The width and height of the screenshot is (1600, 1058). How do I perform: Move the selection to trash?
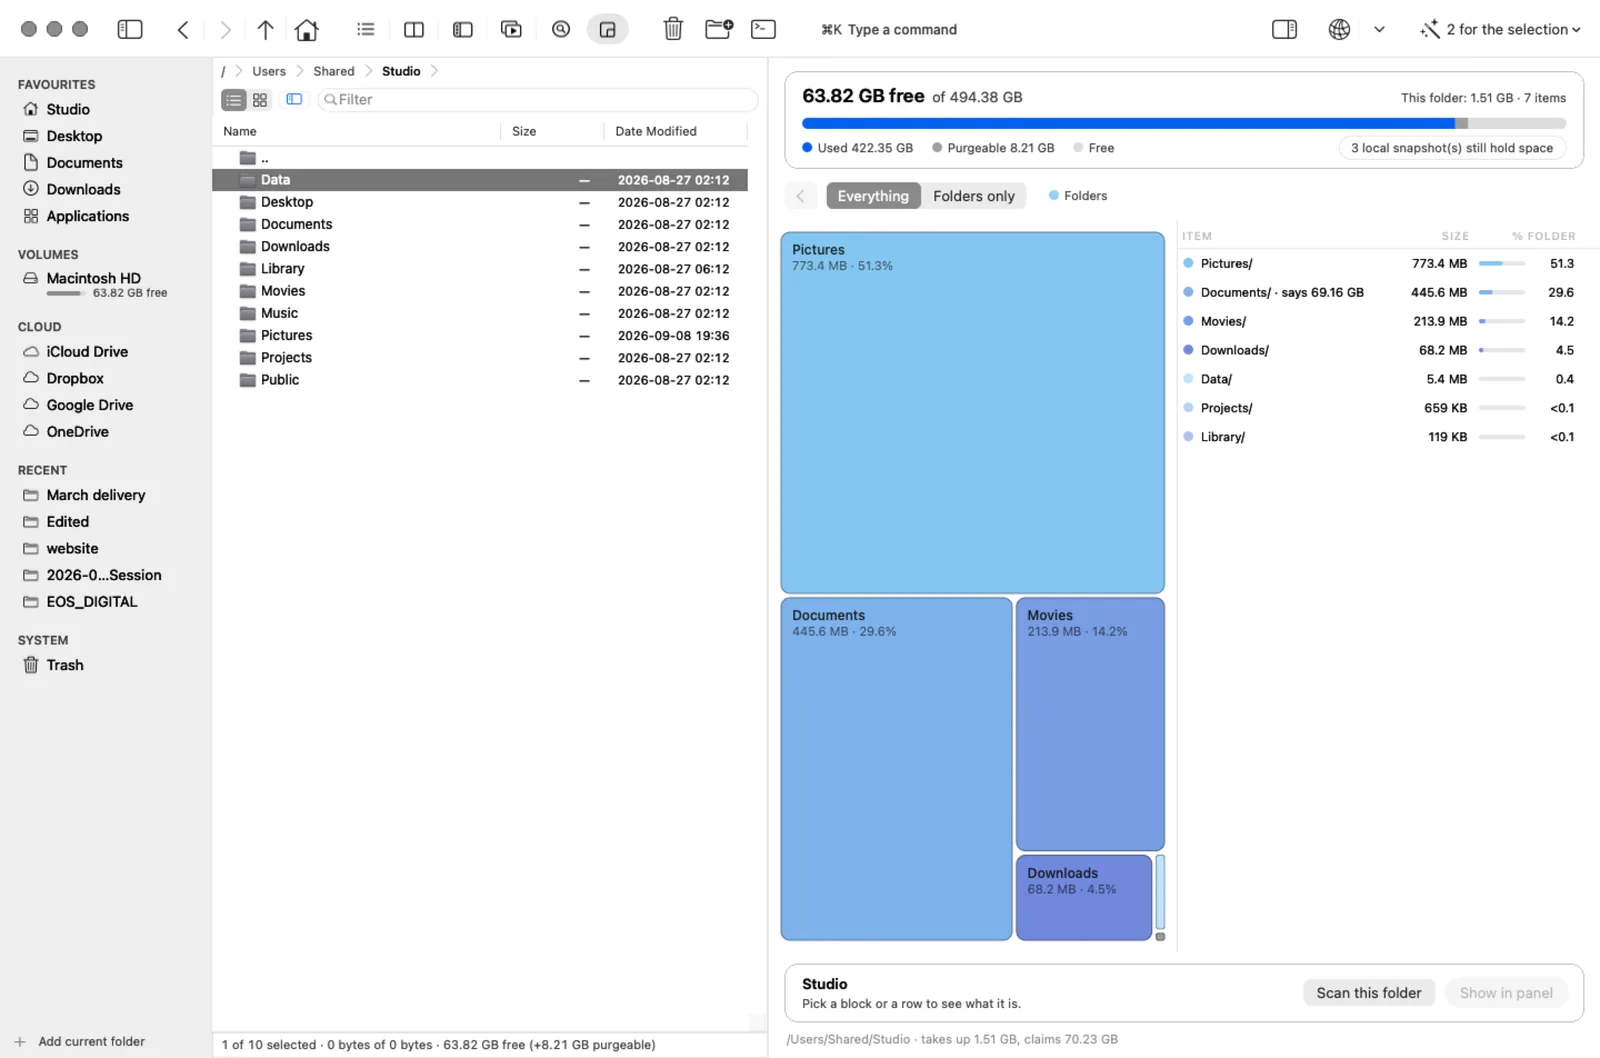pyautogui.click(x=673, y=29)
